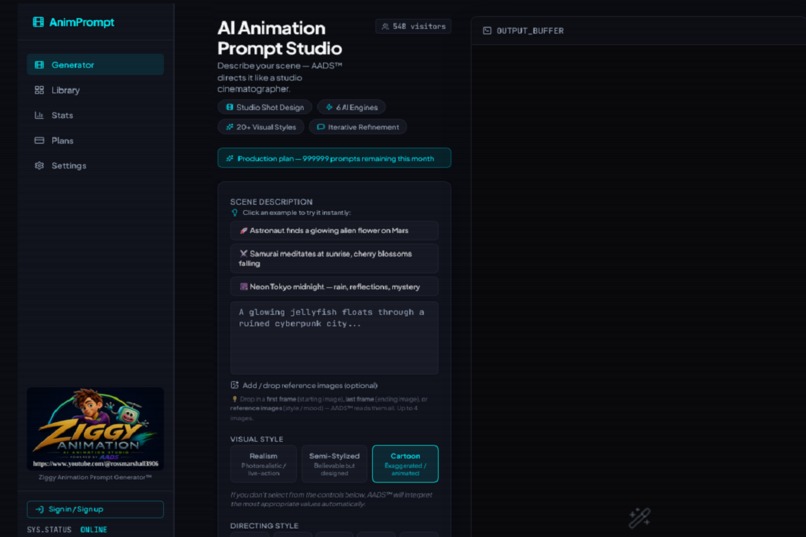Click the Generator film icon
806x537 pixels.
pos(39,65)
